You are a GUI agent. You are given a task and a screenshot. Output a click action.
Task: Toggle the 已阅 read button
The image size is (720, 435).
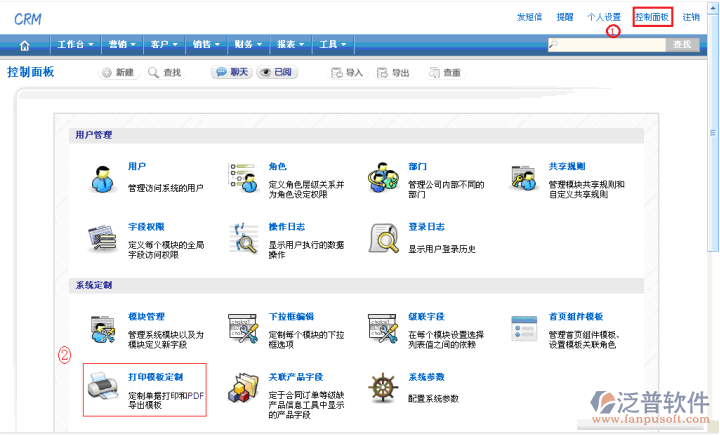pyautogui.click(x=277, y=73)
